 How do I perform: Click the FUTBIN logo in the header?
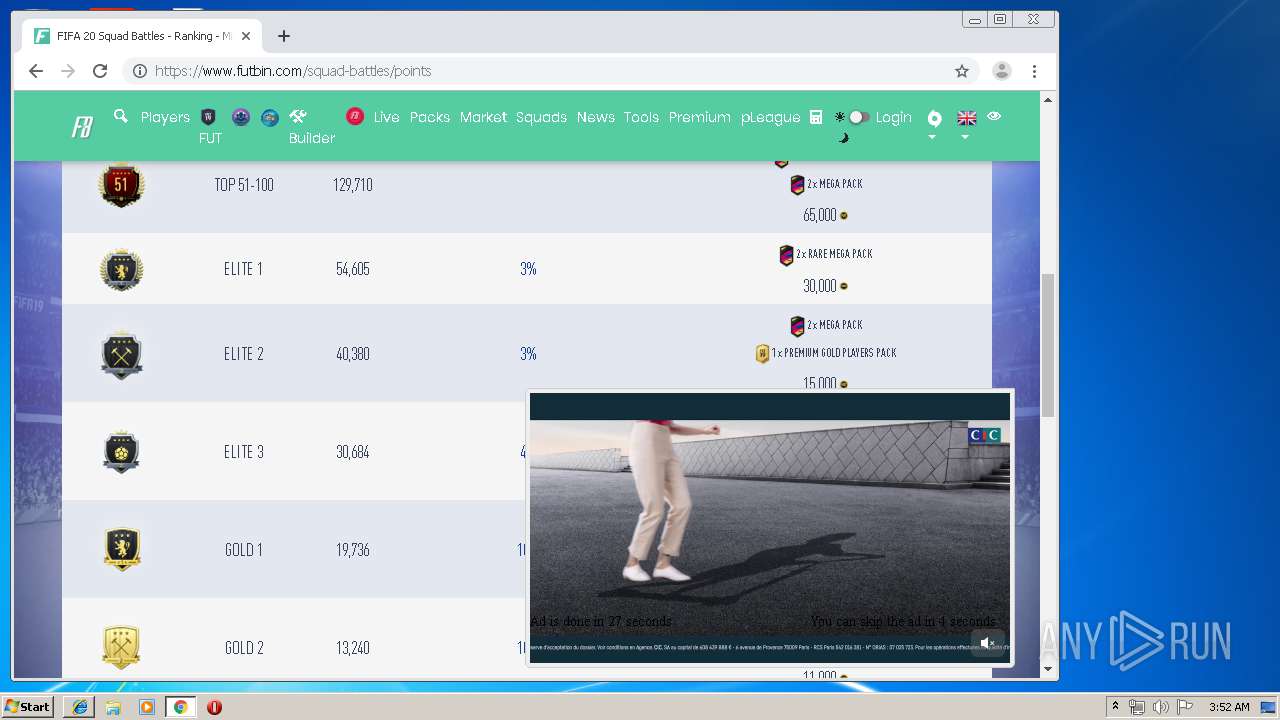tap(82, 127)
